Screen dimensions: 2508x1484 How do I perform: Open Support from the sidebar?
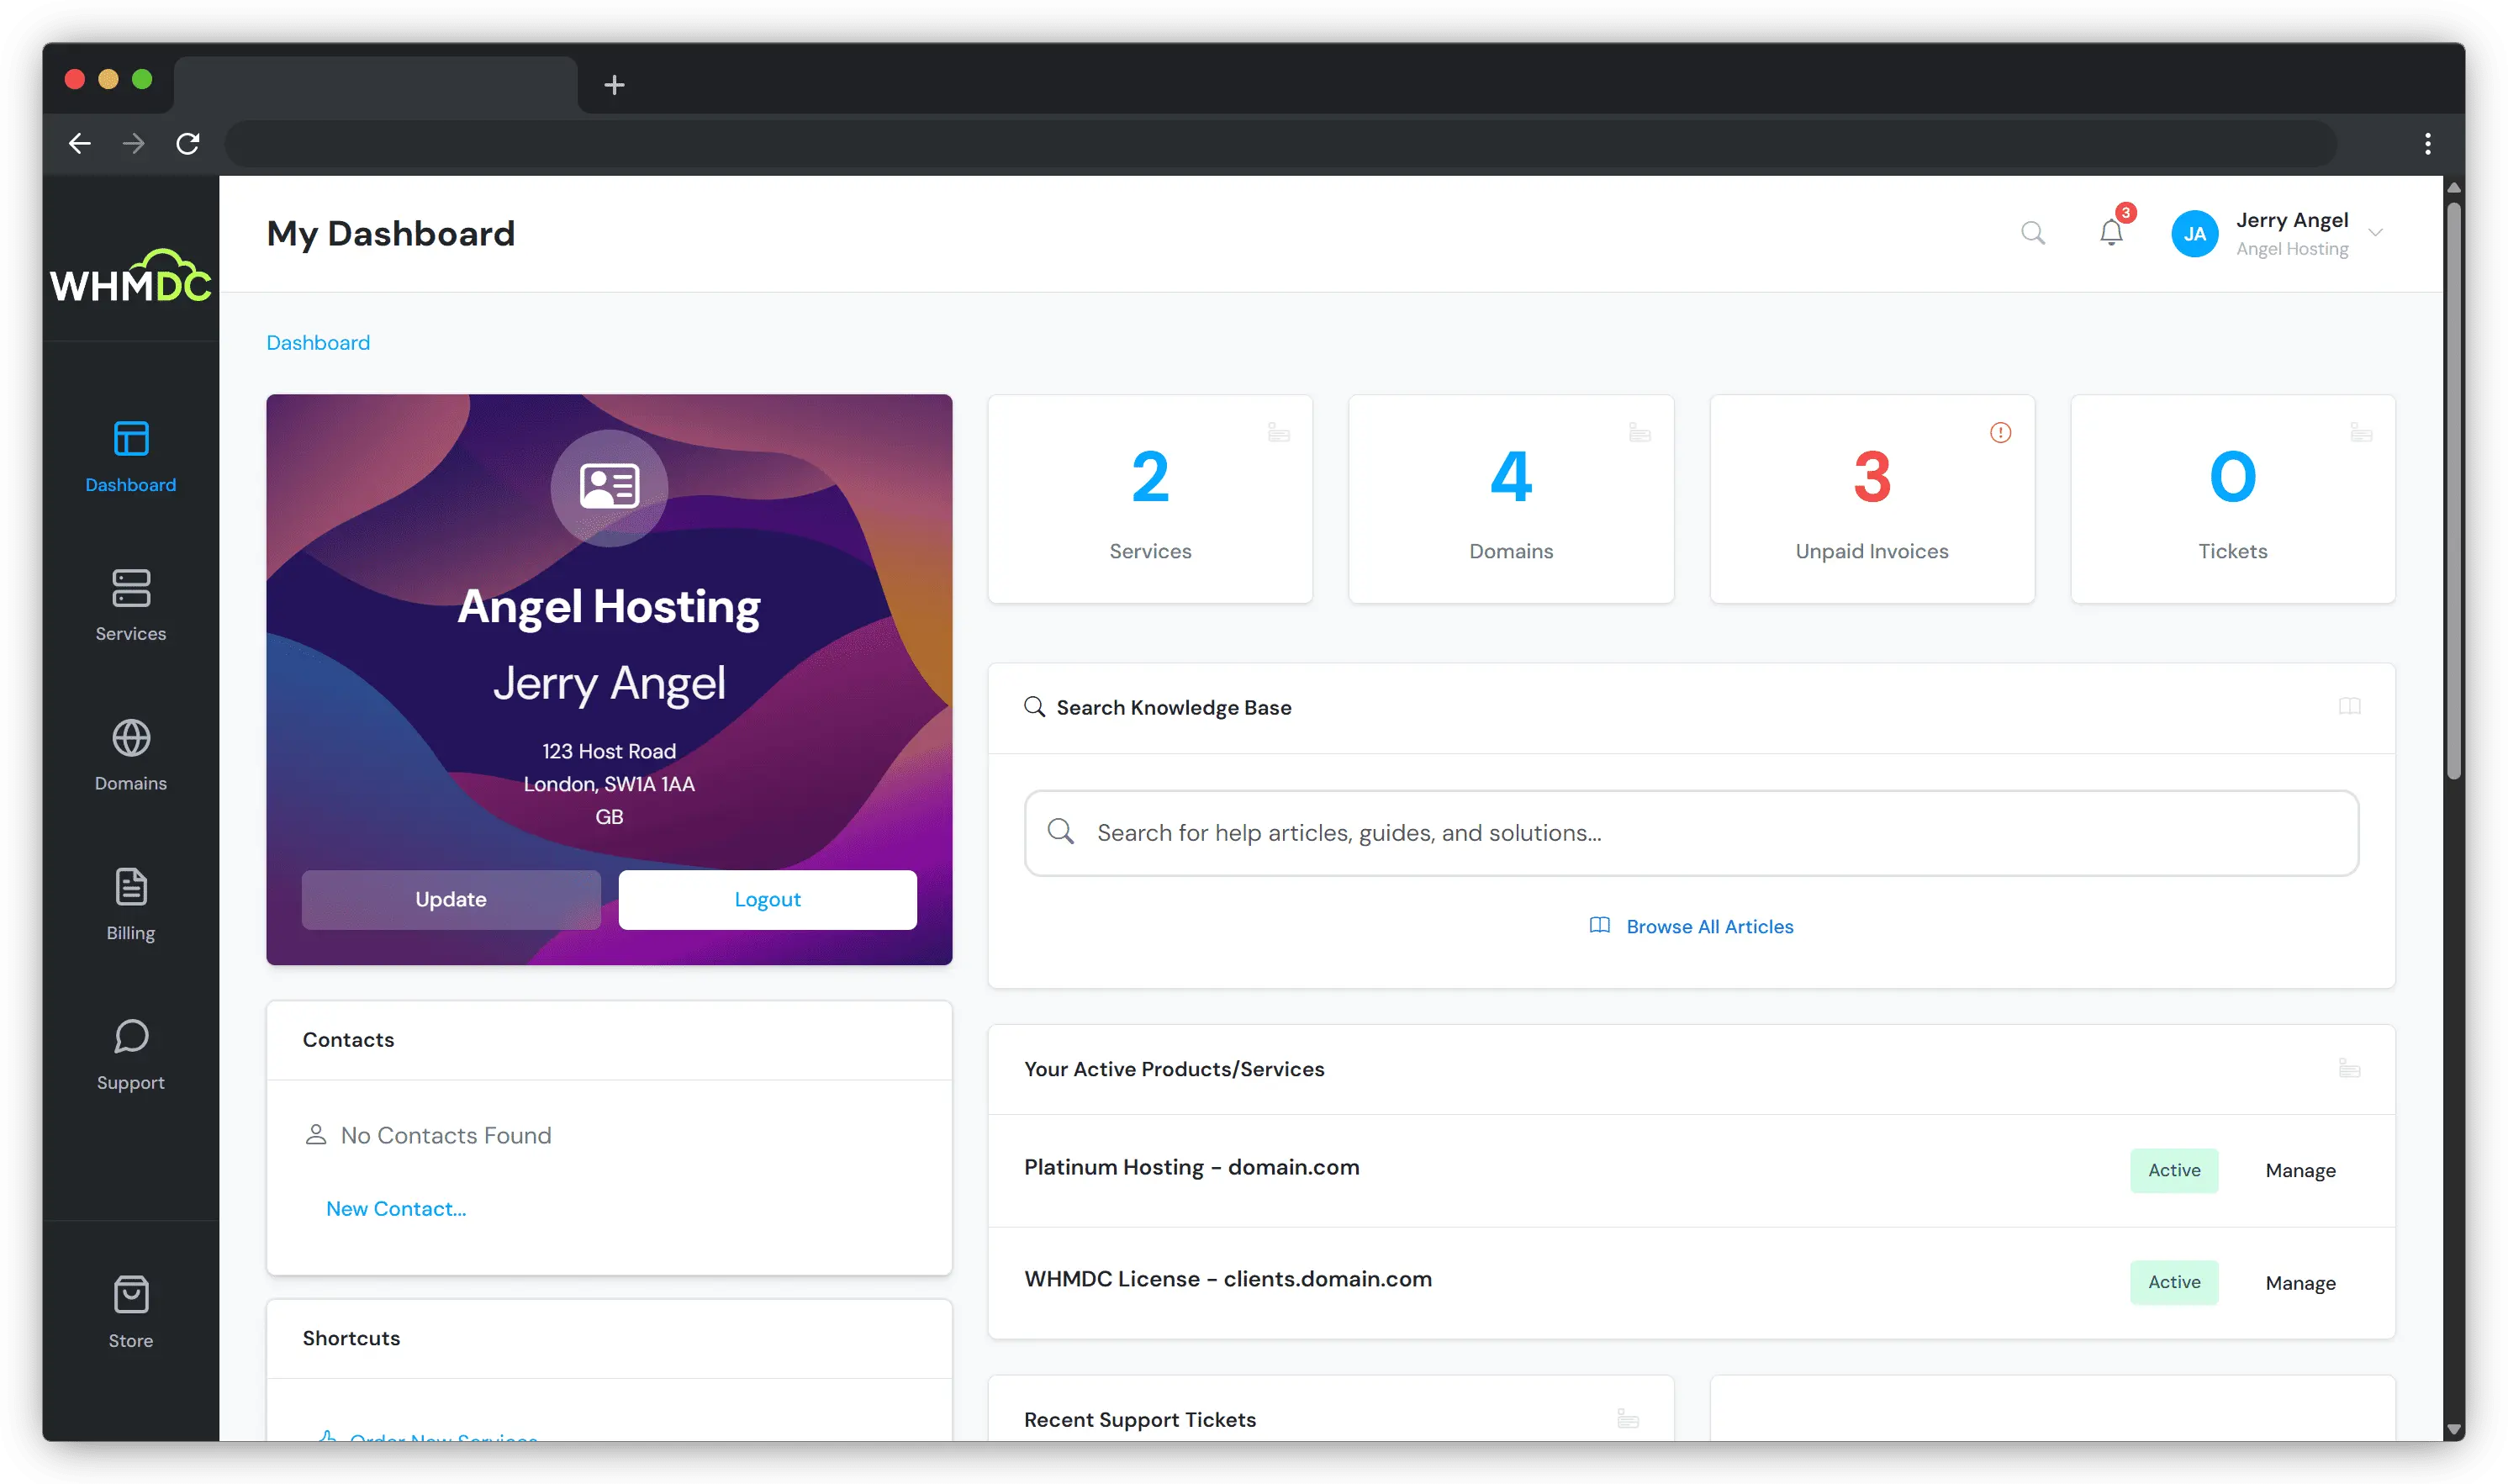(131, 1054)
